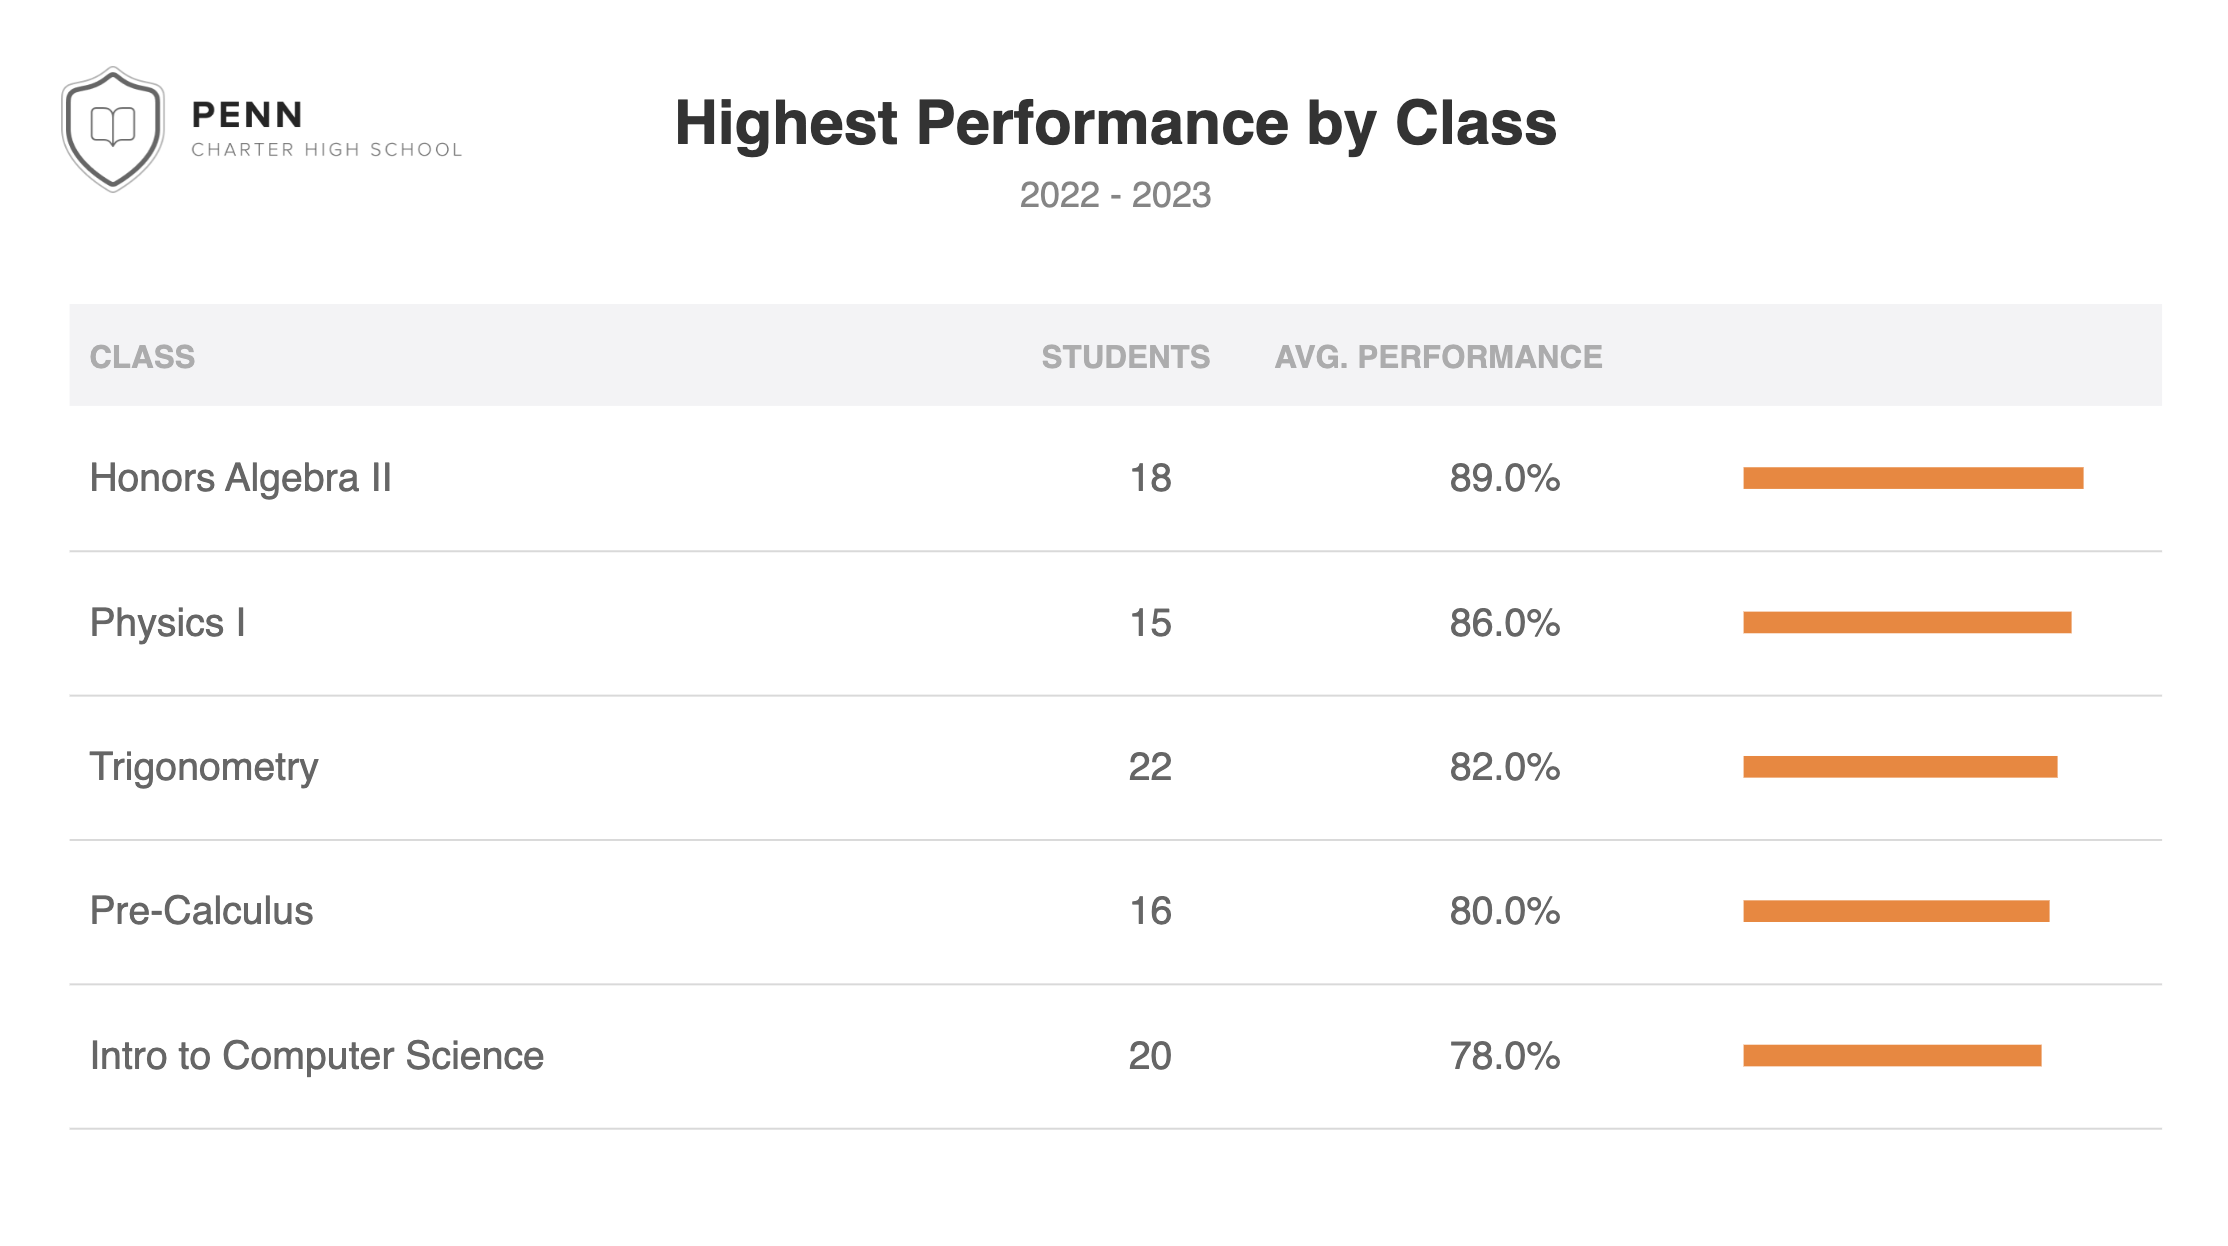The height and width of the screenshot is (1246, 2228).
Task: Select Intro to Computer Science class name
Action: pos(316,1056)
